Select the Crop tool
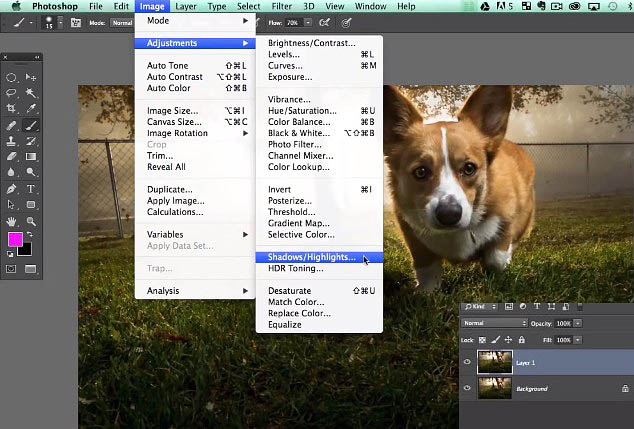 pos(11,108)
